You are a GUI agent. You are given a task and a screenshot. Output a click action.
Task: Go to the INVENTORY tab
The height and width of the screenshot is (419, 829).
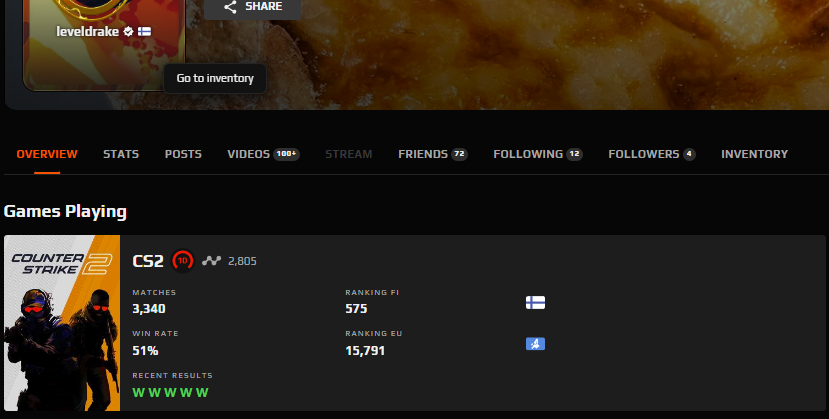(x=754, y=154)
